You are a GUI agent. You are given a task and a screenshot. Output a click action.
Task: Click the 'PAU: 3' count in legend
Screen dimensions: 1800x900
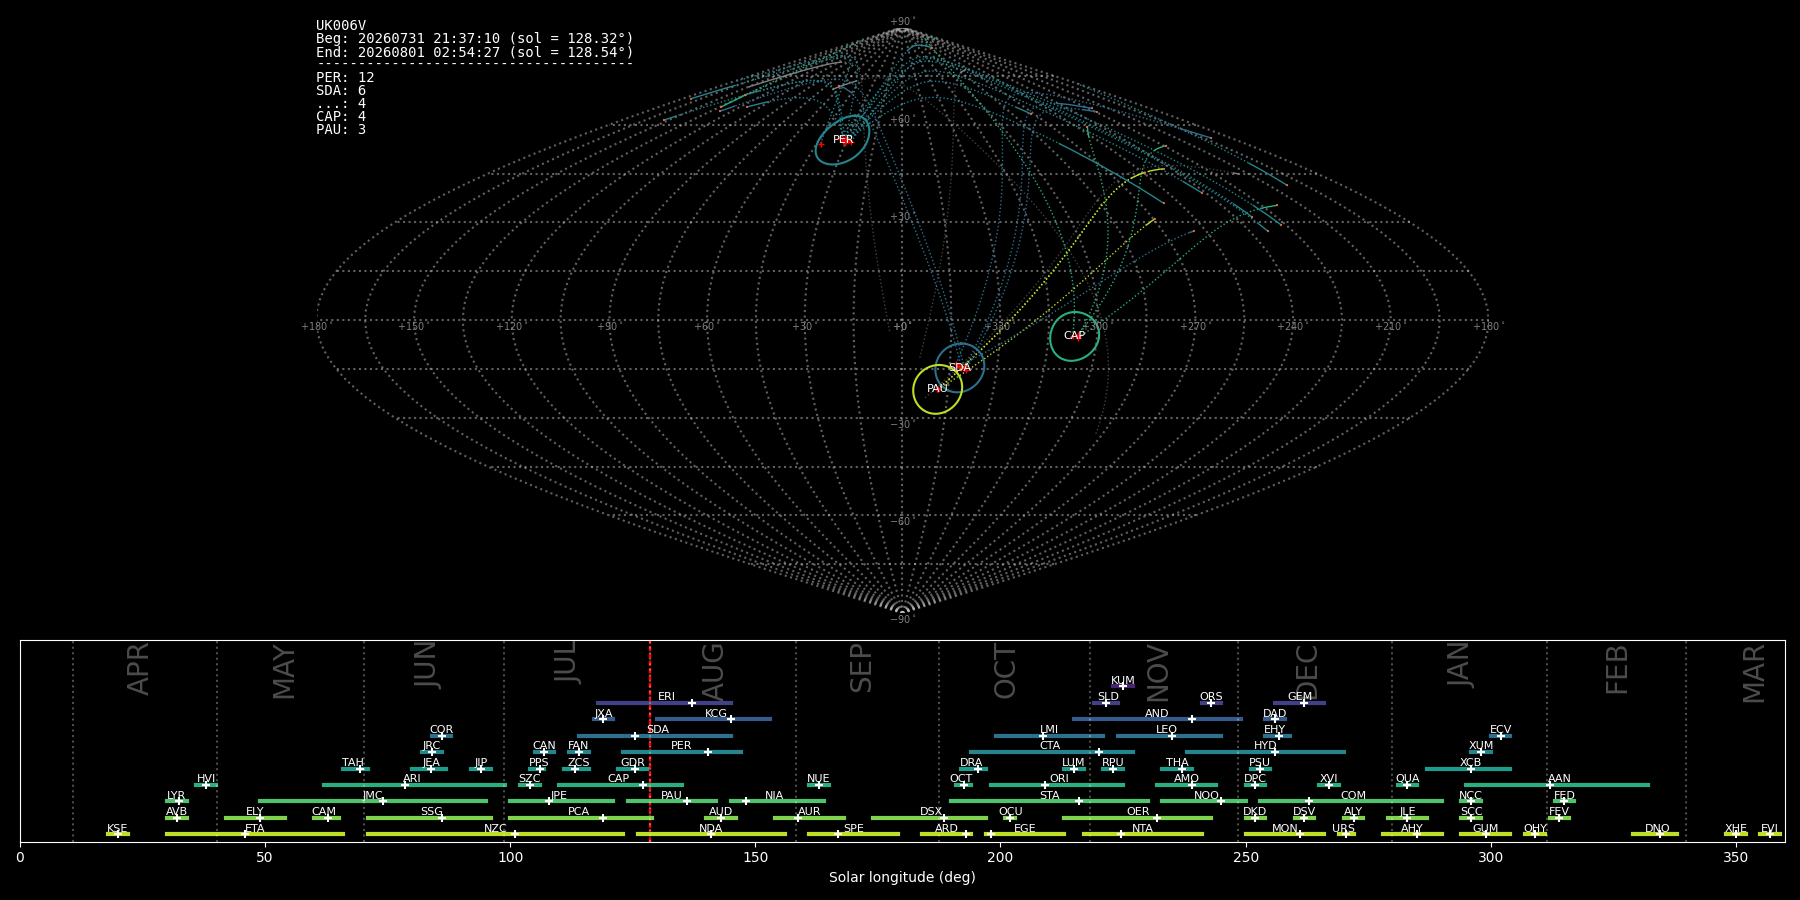coord(341,130)
